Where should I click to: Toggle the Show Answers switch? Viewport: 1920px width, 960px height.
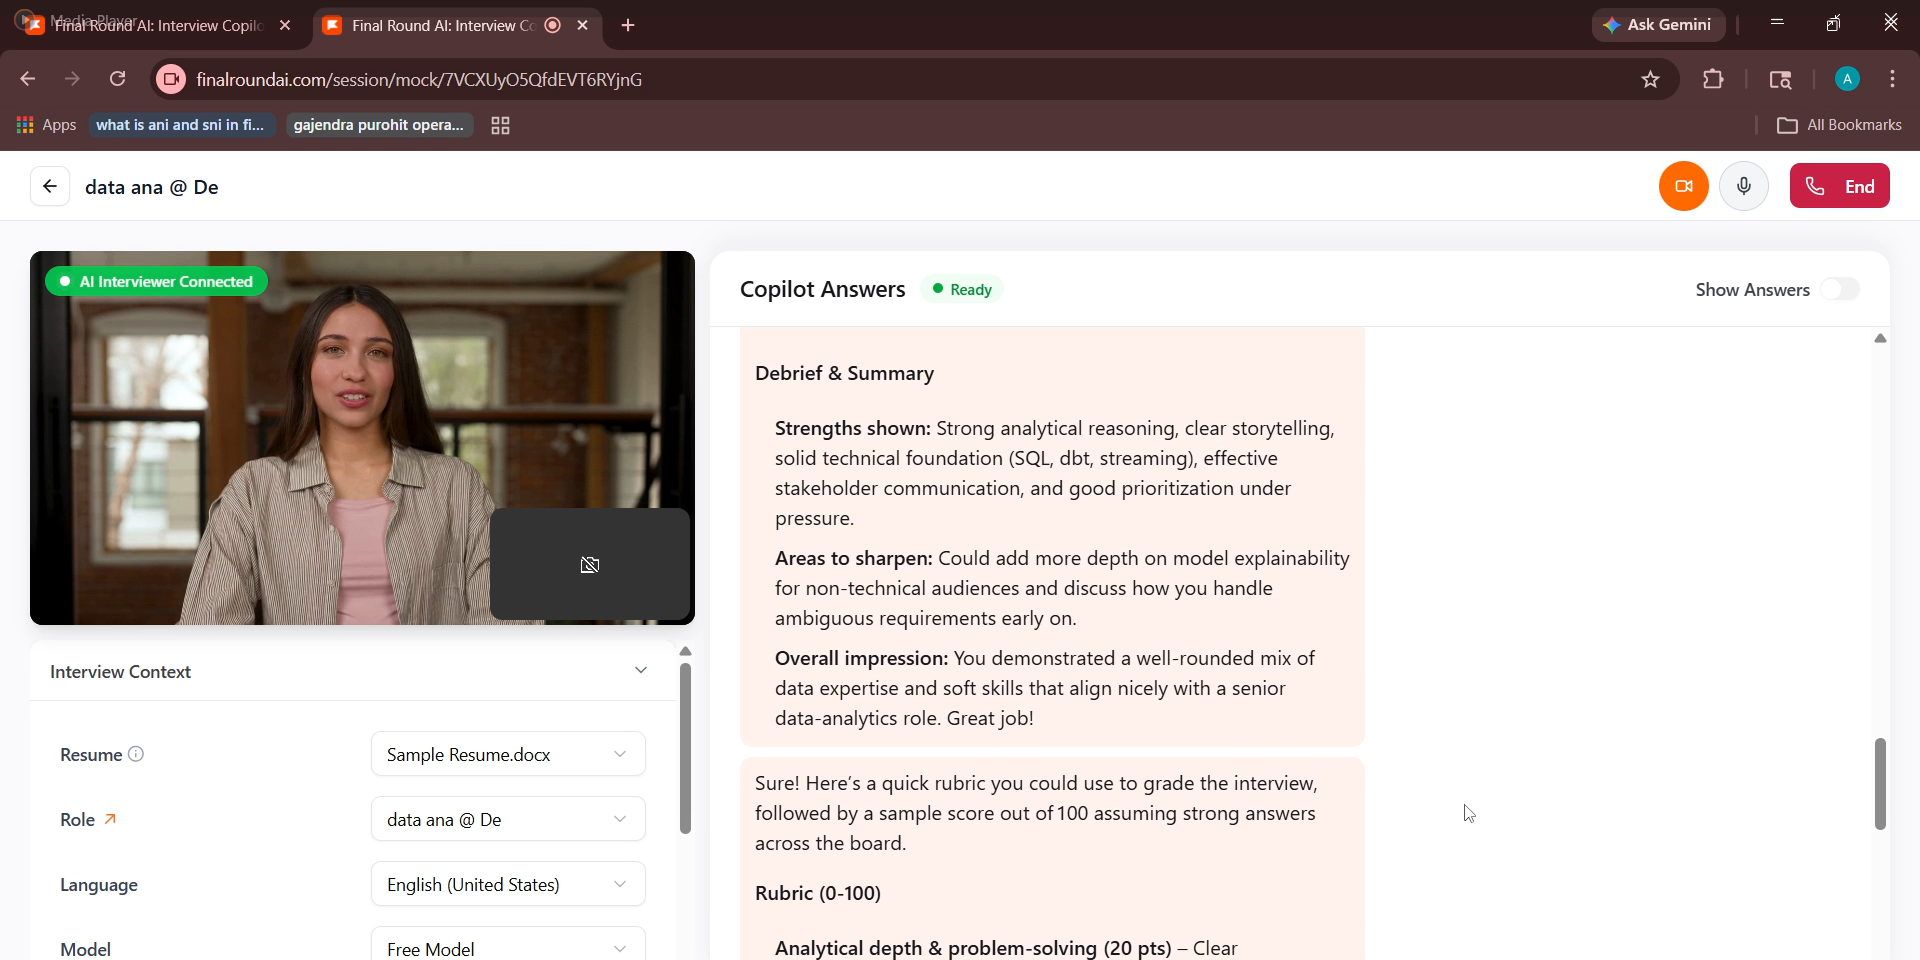pyautogui.click(x=1840, y=289)
